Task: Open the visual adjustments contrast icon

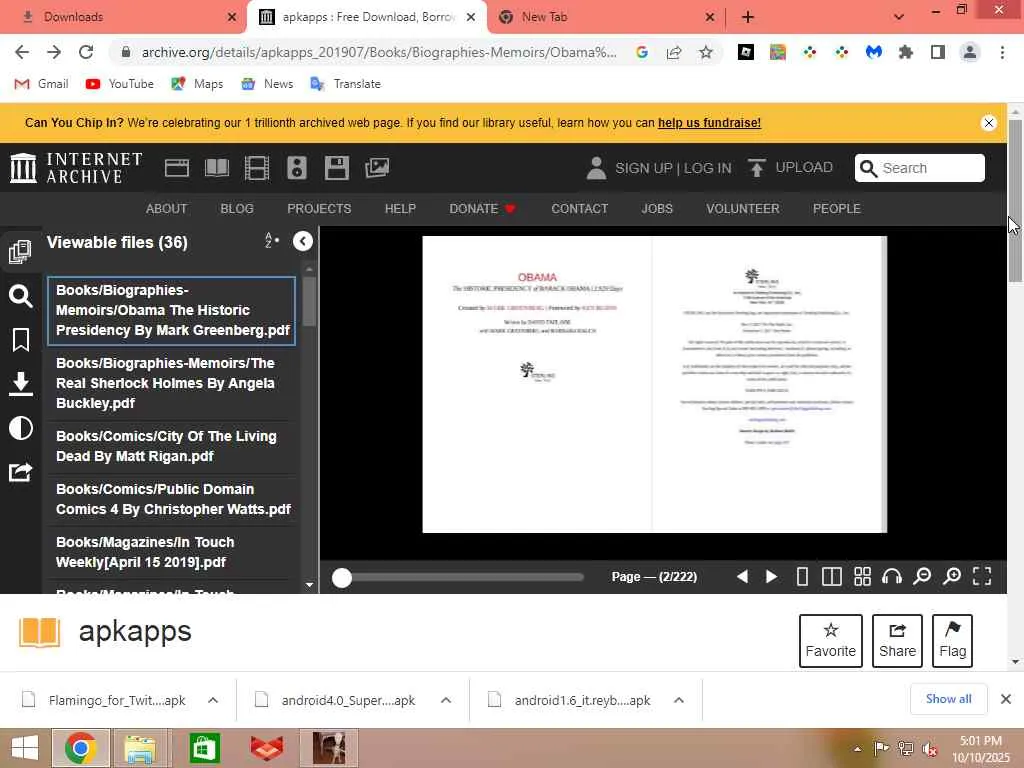Action: [x=20, y=428]
